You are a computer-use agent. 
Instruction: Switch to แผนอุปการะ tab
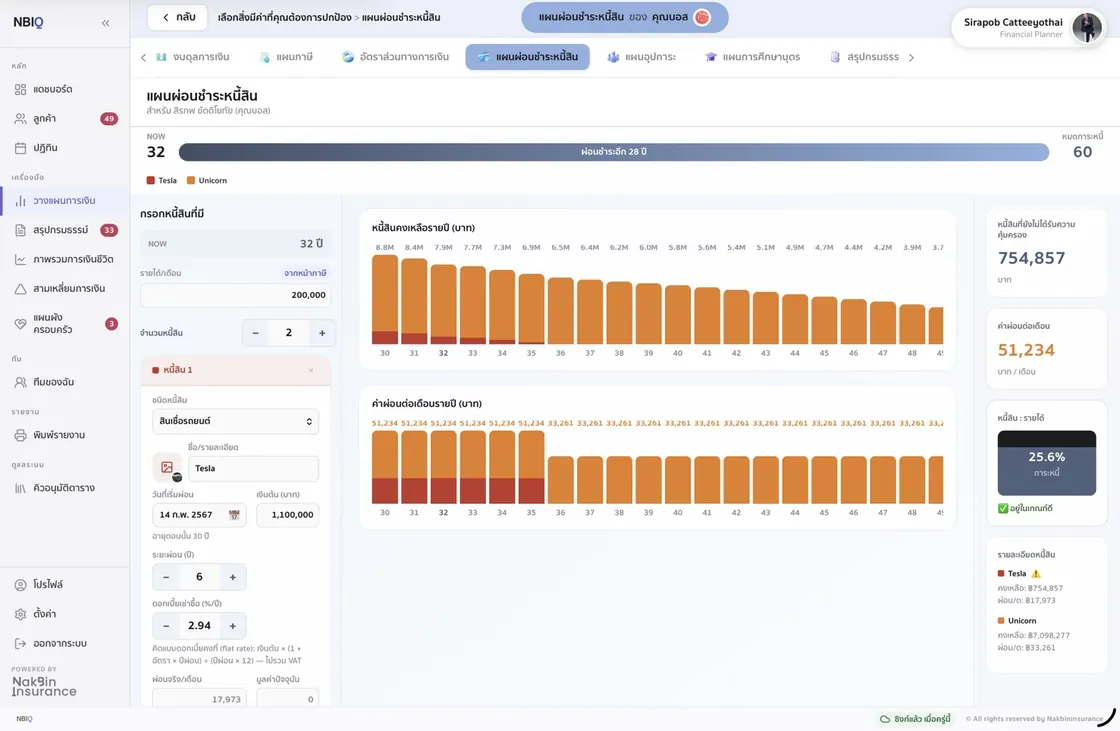(x=641, y=57)
